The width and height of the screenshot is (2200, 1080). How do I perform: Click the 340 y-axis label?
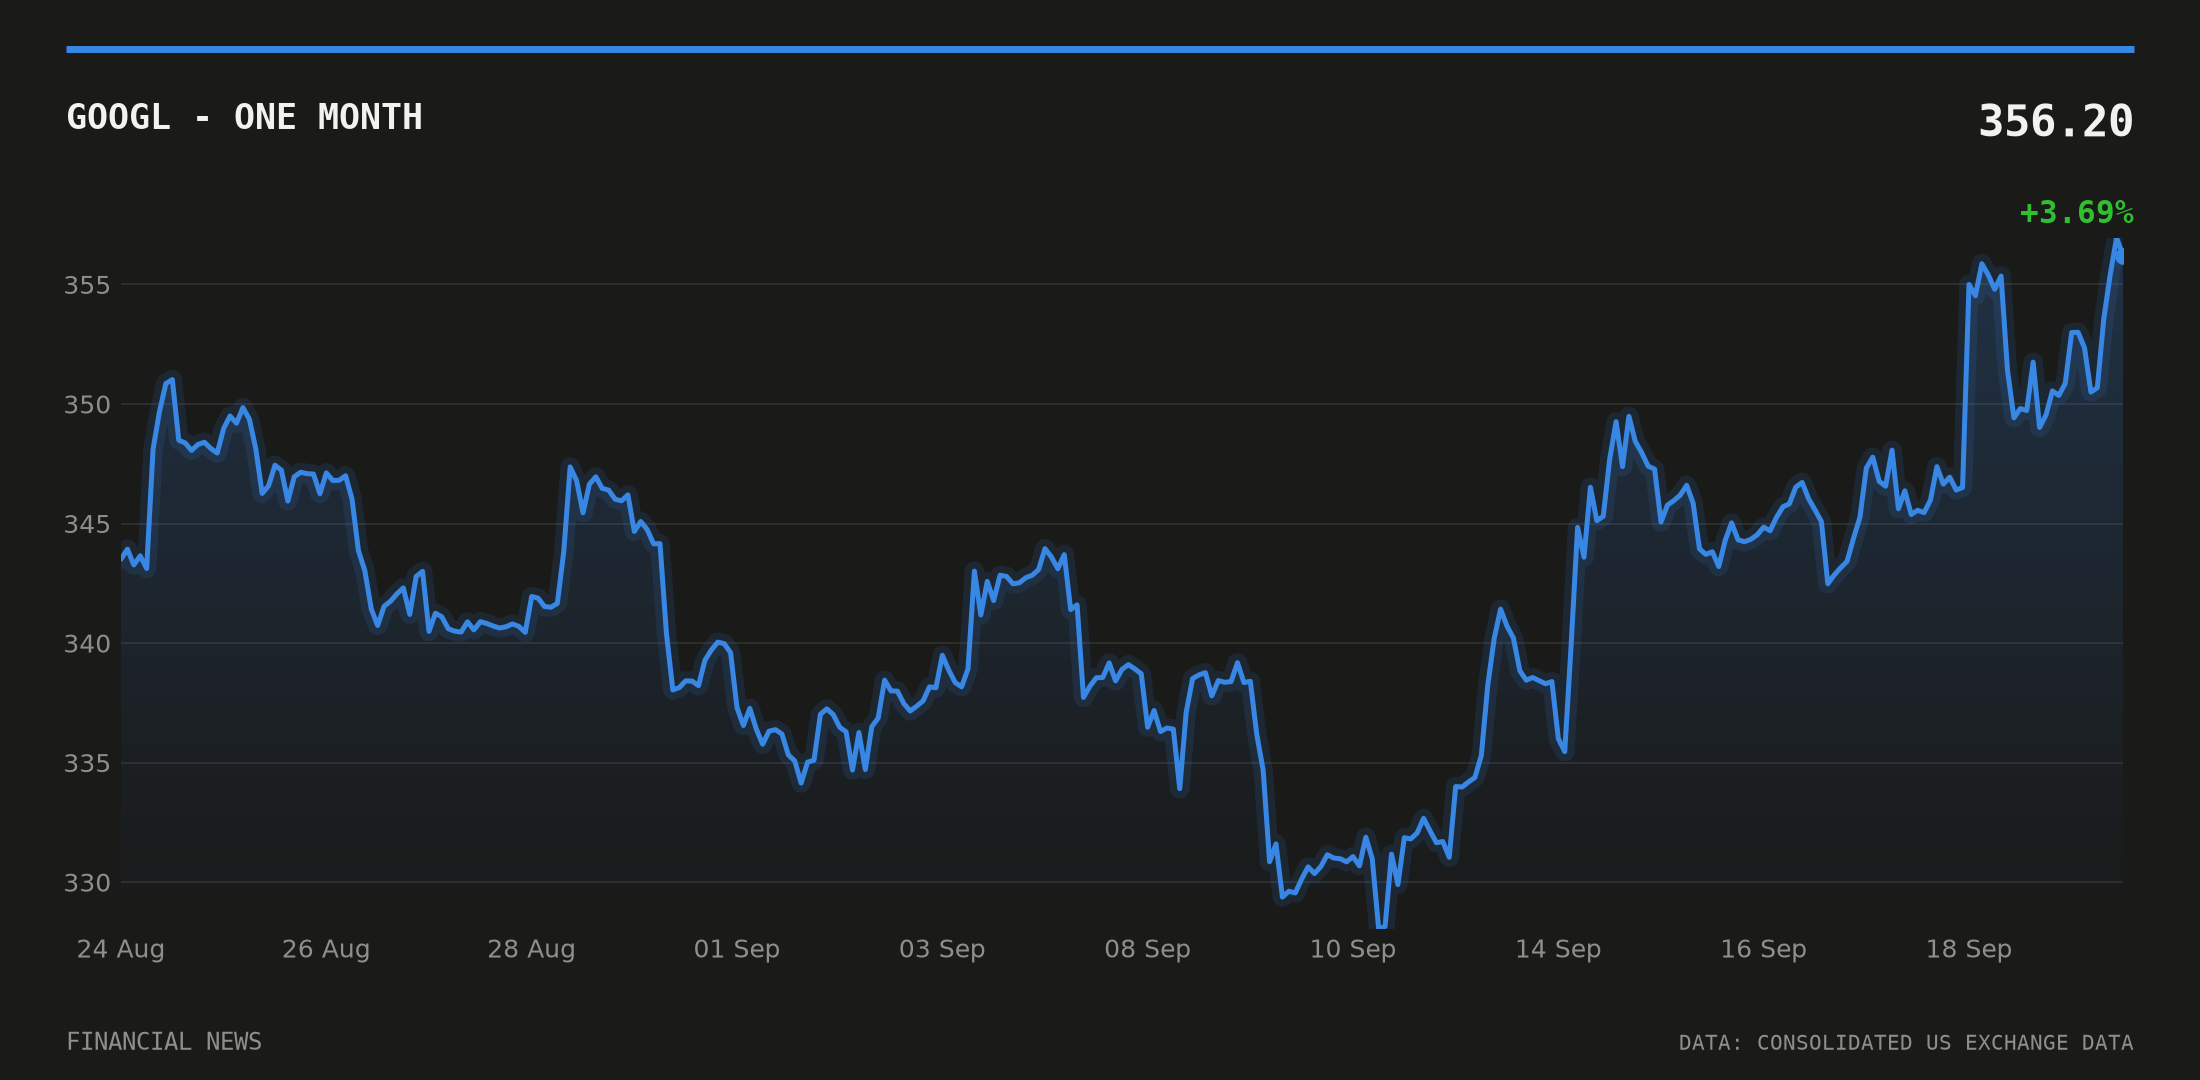click(87, 644)
